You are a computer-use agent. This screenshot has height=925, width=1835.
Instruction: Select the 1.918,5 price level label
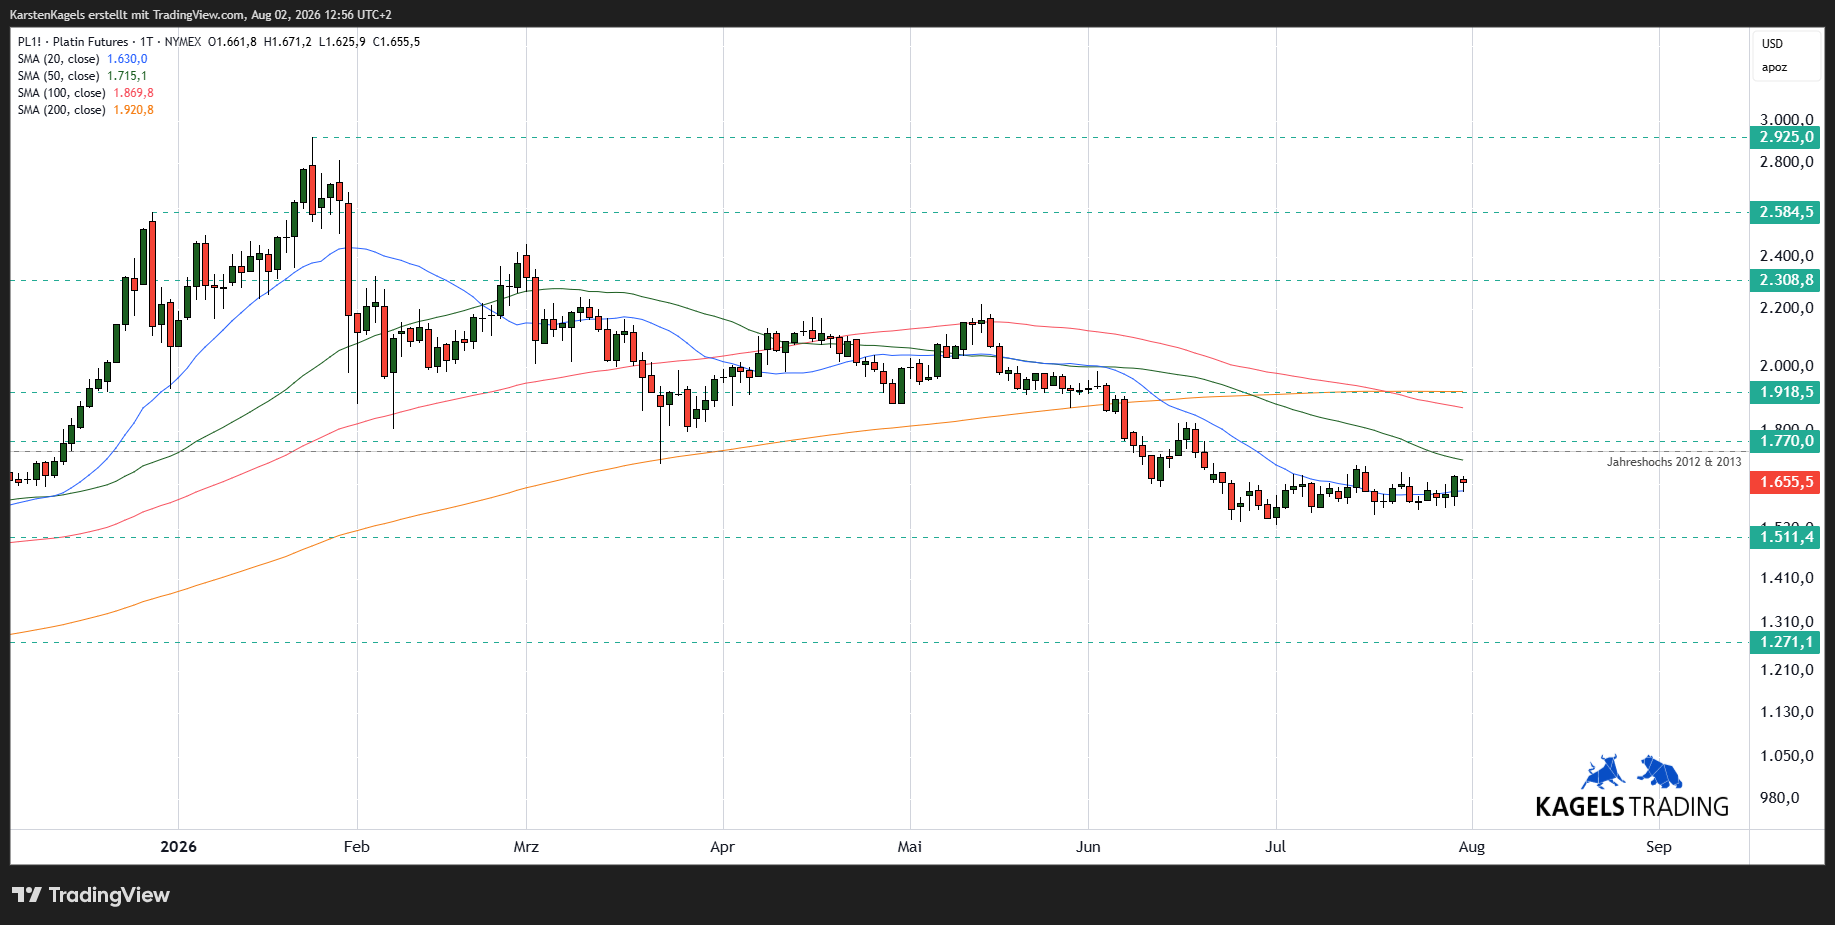point(1786,393)
